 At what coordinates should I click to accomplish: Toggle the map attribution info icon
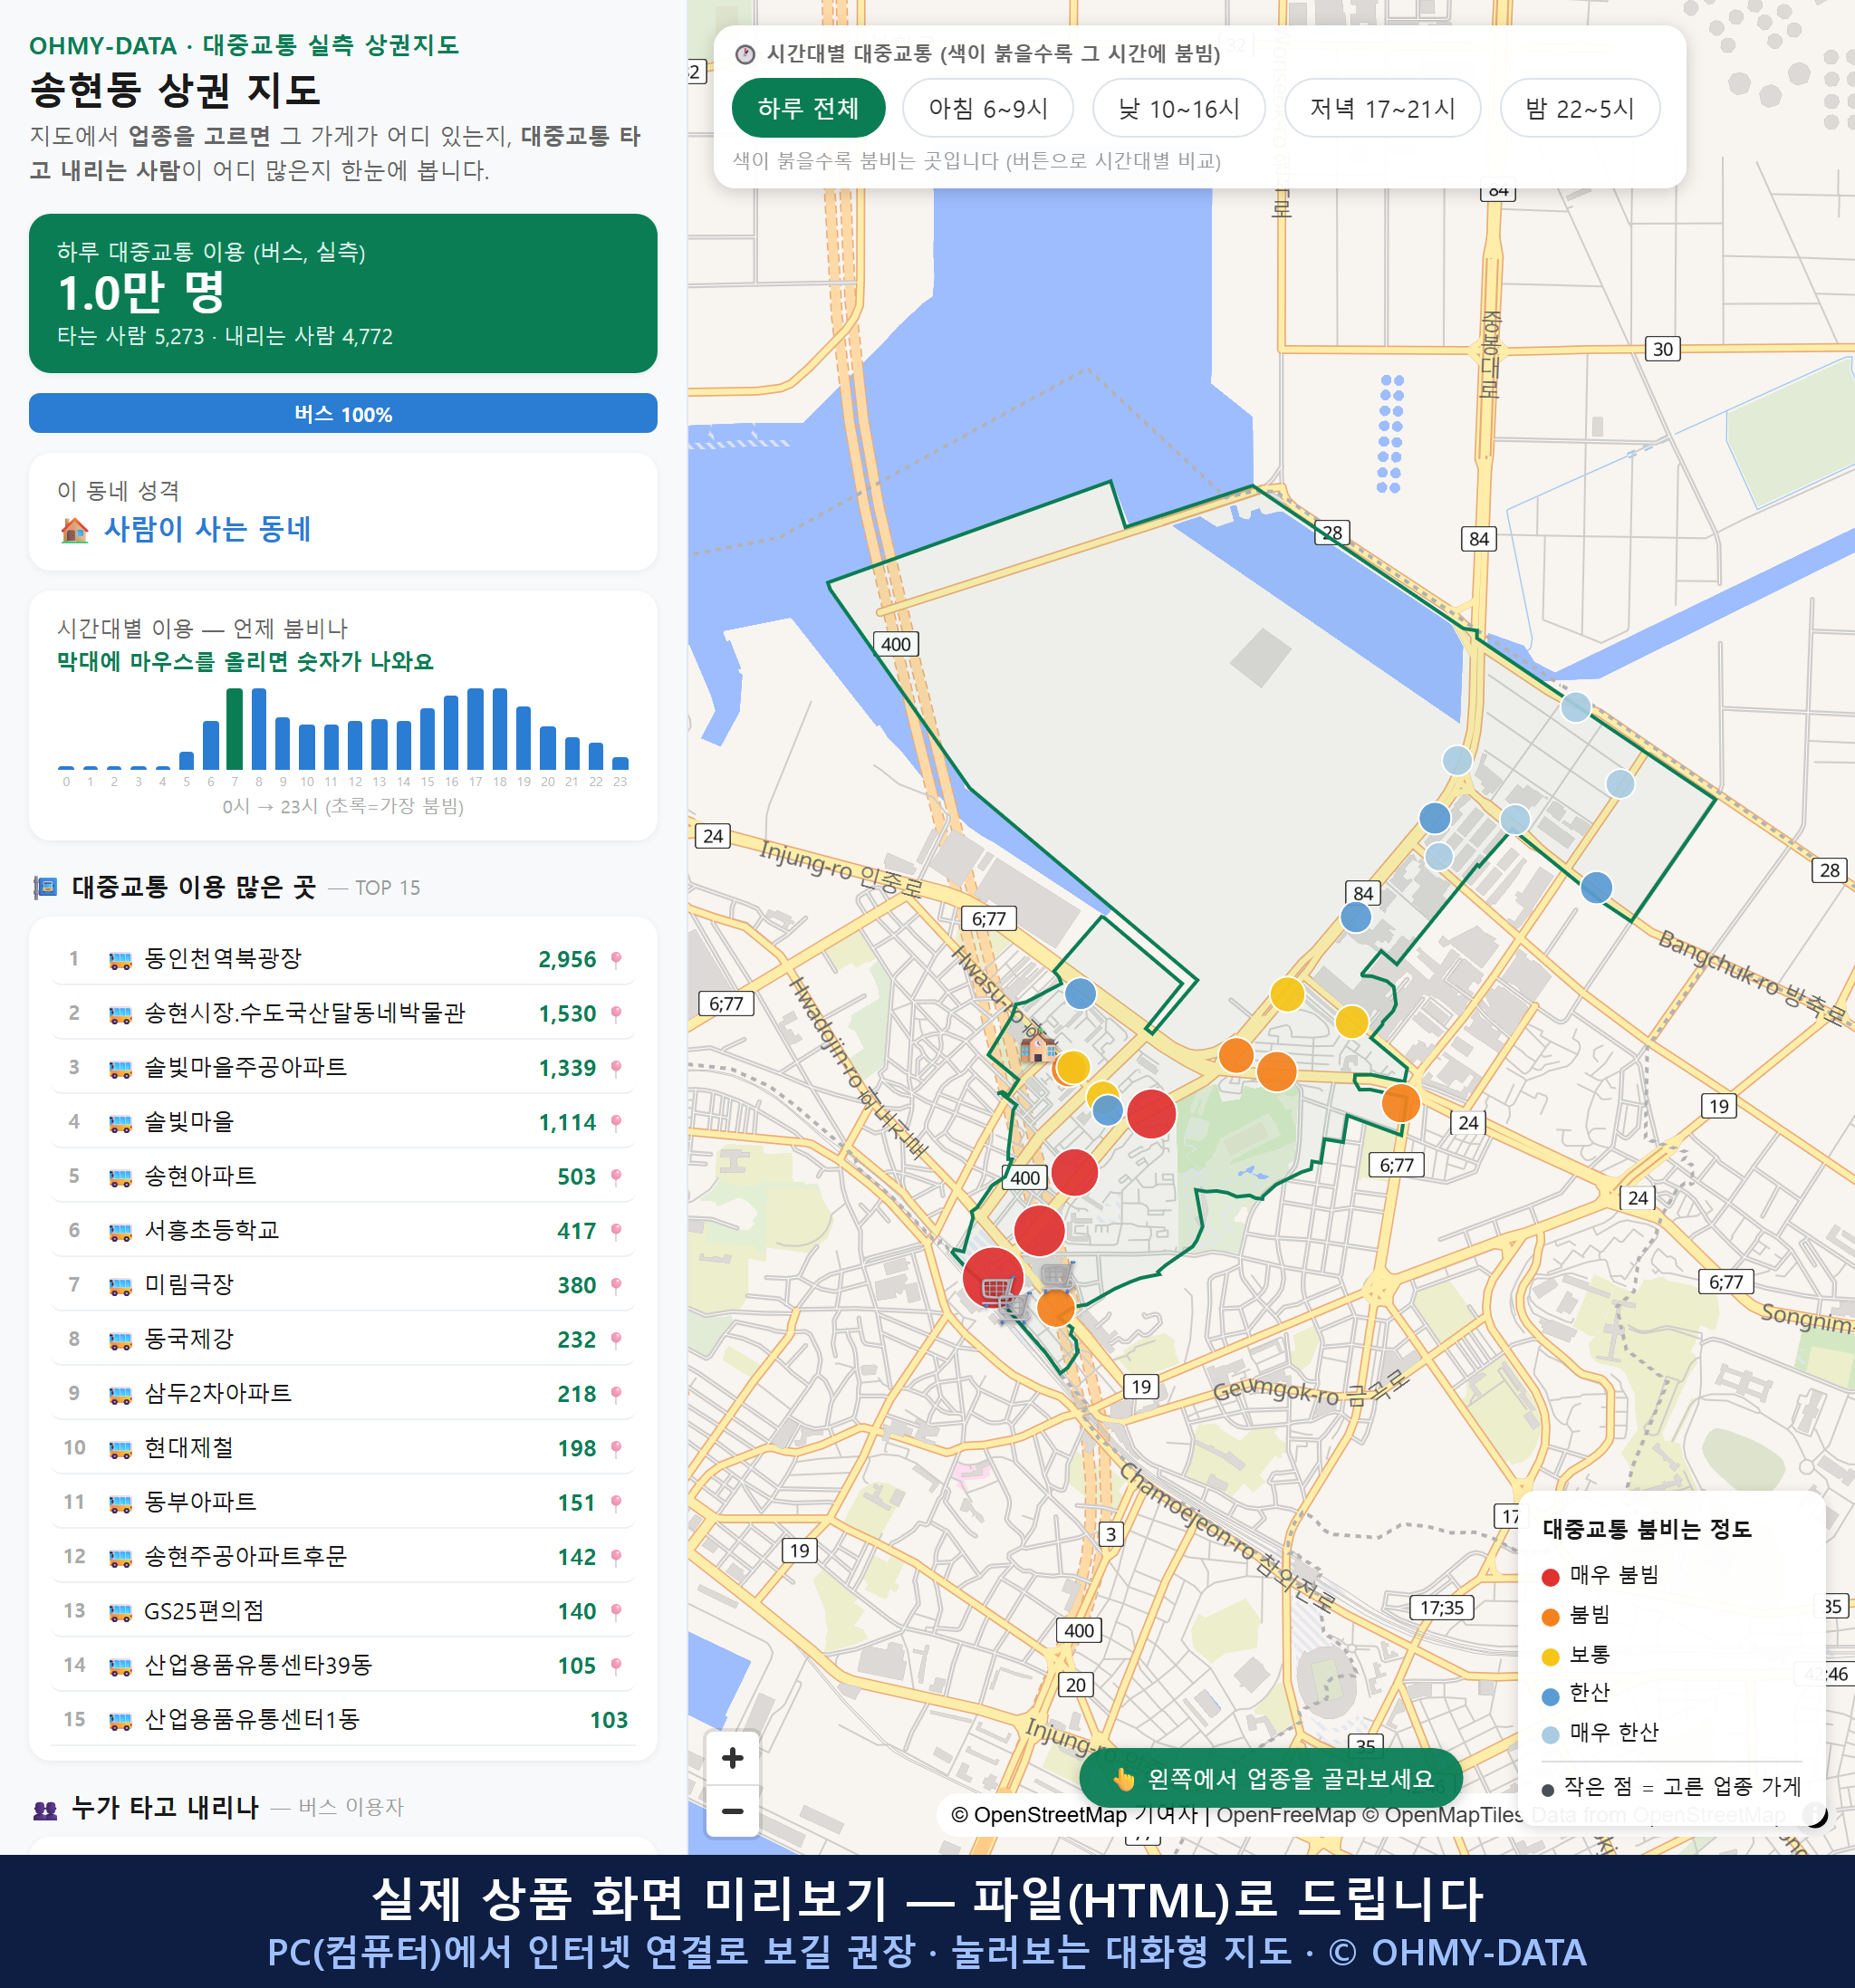[1814, 1814]
